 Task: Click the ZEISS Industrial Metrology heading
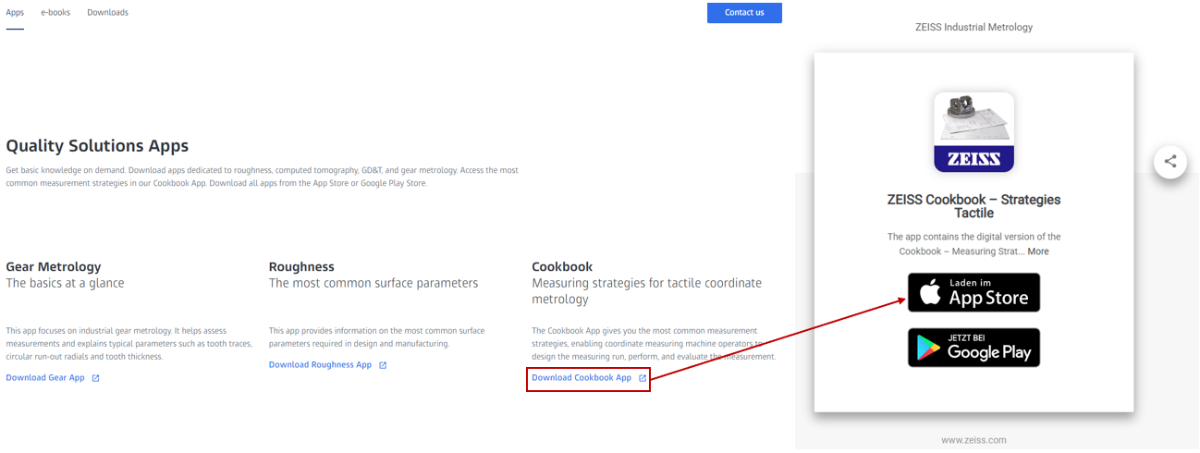[974, 27]
